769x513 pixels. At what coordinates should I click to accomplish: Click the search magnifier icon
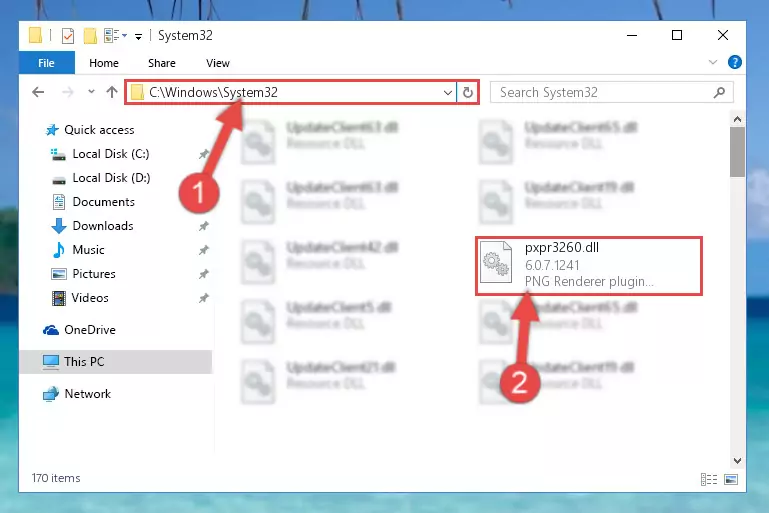[x=719, y=92]
